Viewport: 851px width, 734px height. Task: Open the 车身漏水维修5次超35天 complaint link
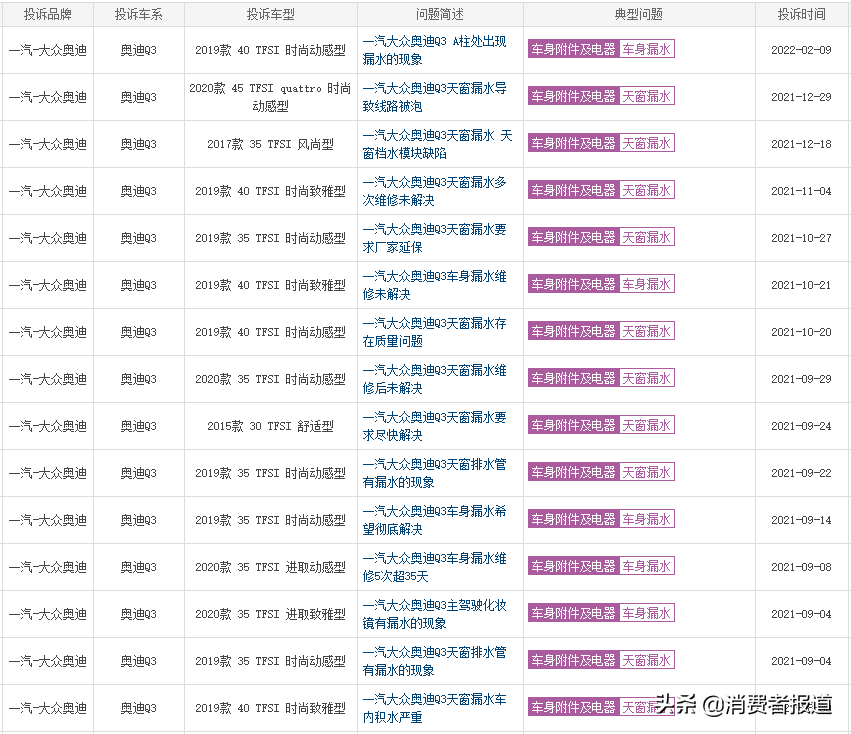434,567
